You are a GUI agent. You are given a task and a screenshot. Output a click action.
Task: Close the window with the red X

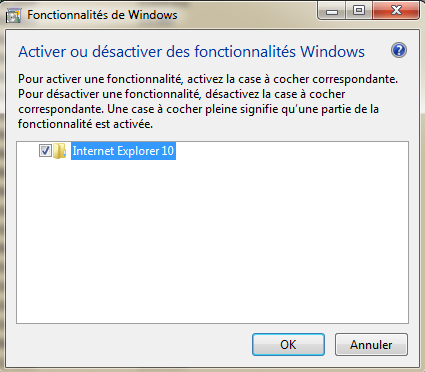tap(396, 11)
